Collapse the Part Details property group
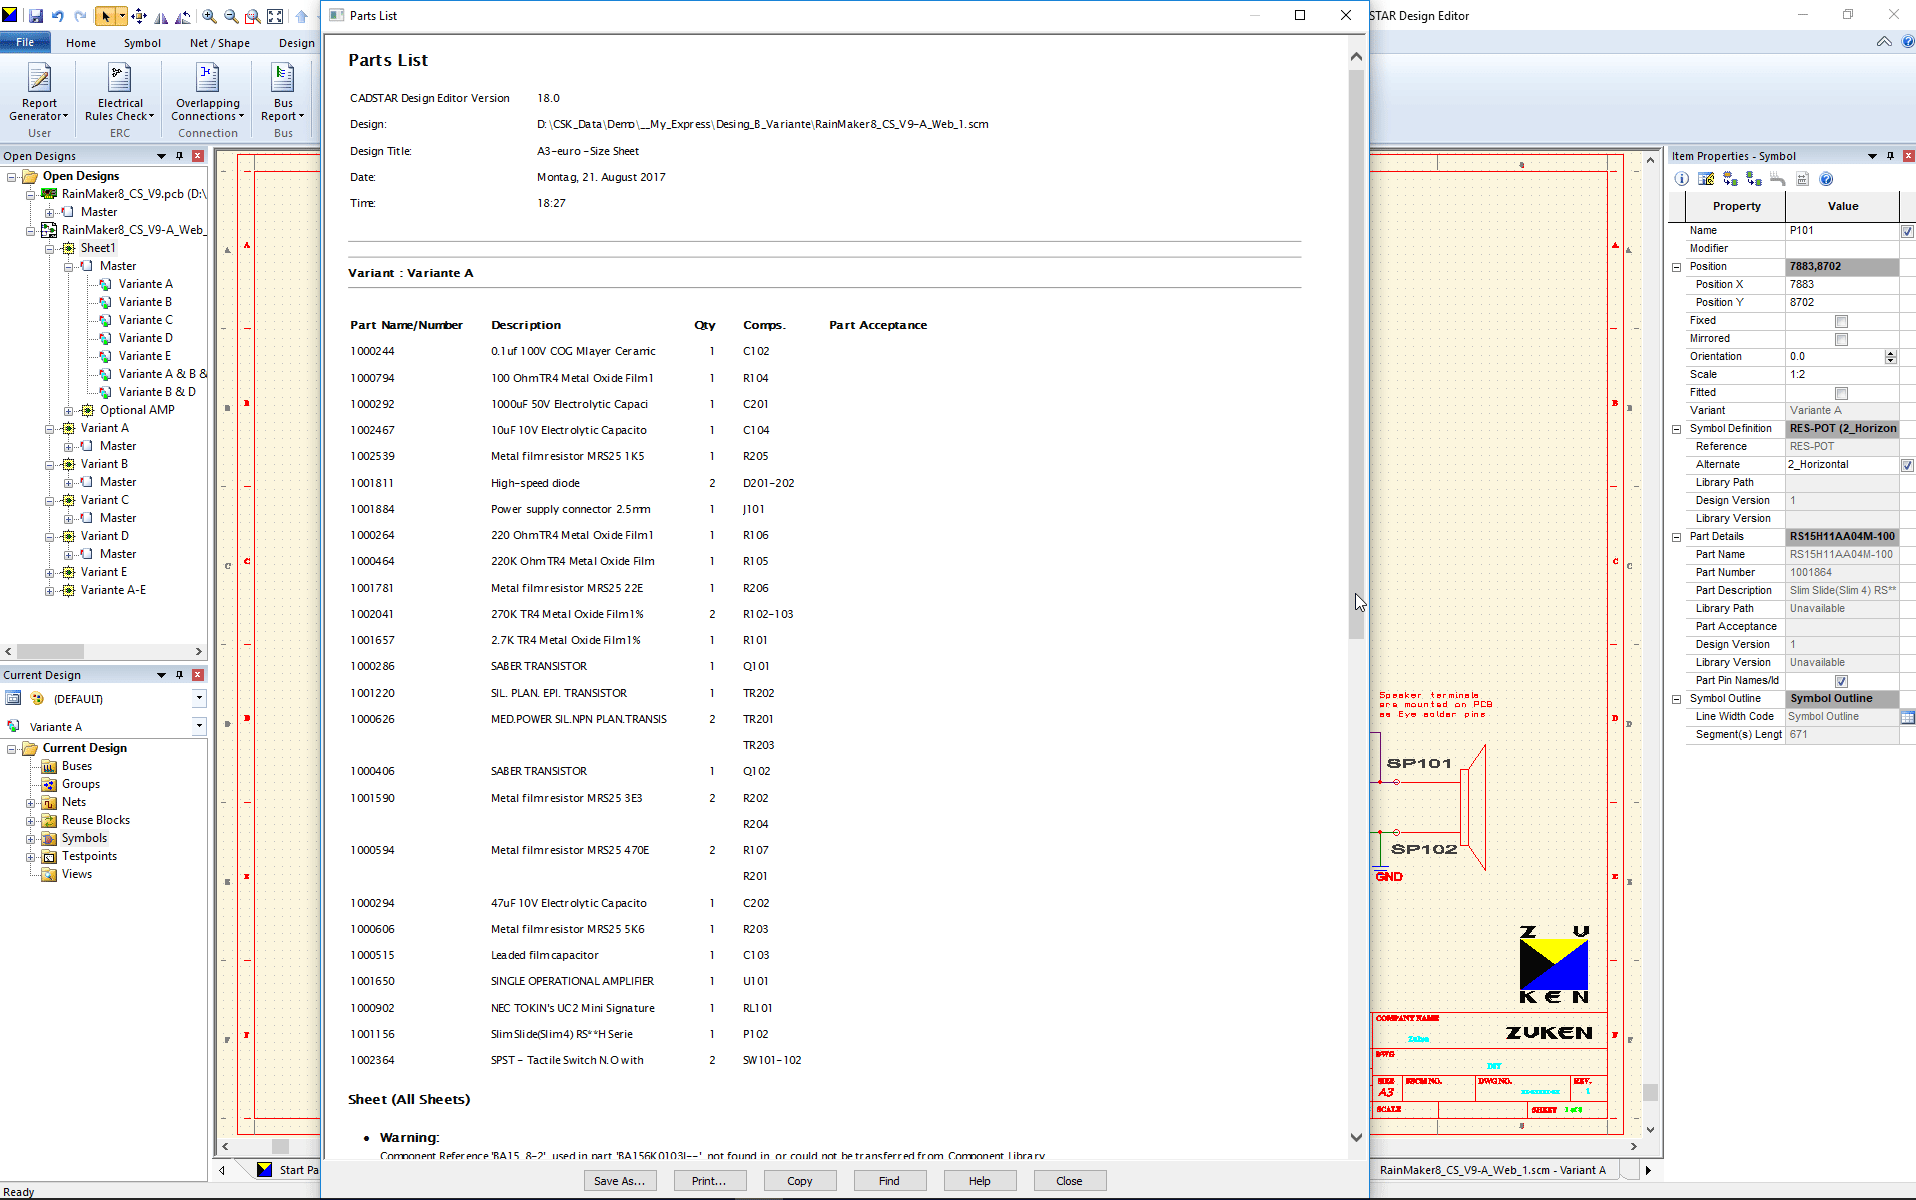Image resolution: width=1916 pixels, height=1200 pixels. [1677, 537]
